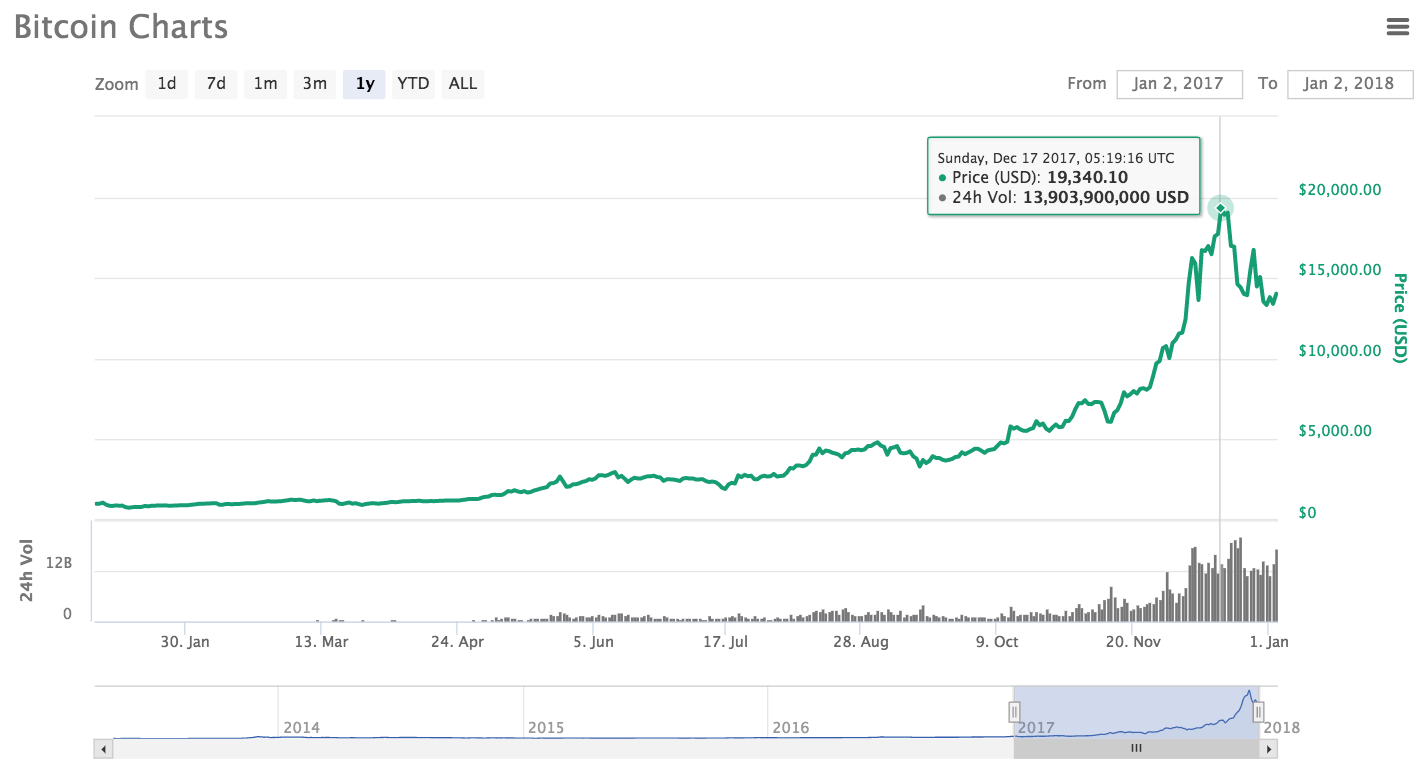Click the 5. Jun axis label
The width and height of the screenshot is (1420, 780).
coord(594,641)
